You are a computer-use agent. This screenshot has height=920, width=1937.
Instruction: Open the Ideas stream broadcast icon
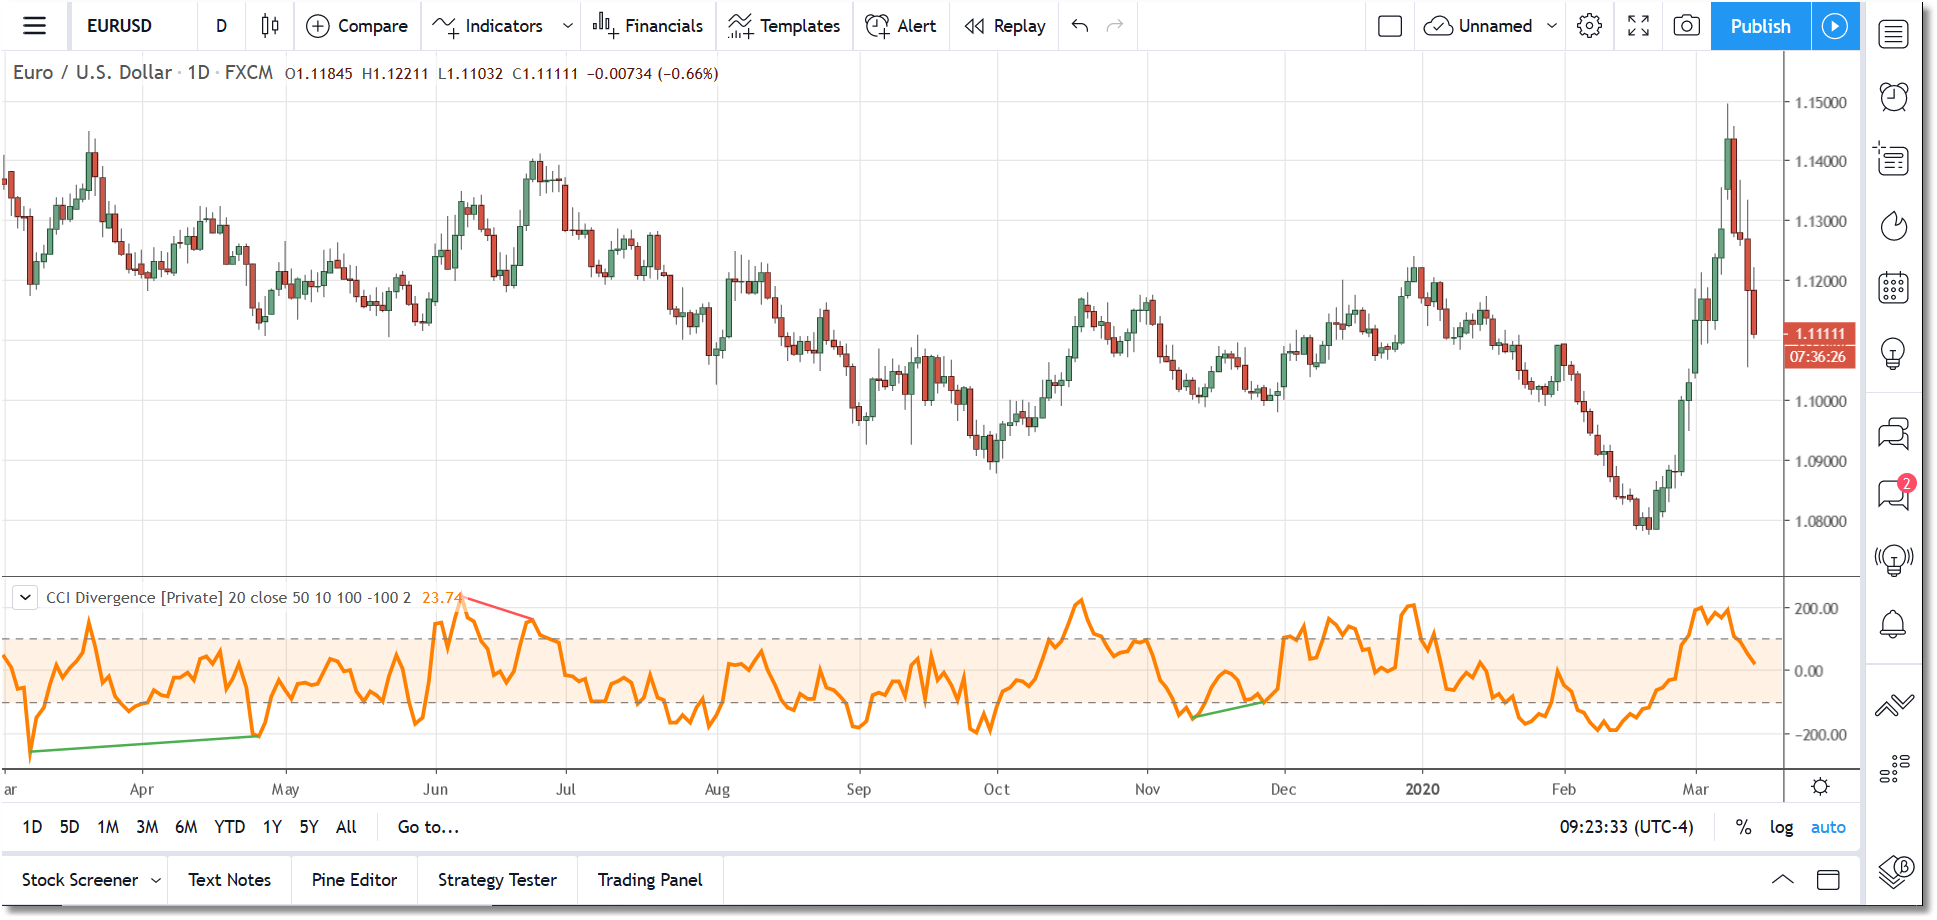(x=1893, y=560)
